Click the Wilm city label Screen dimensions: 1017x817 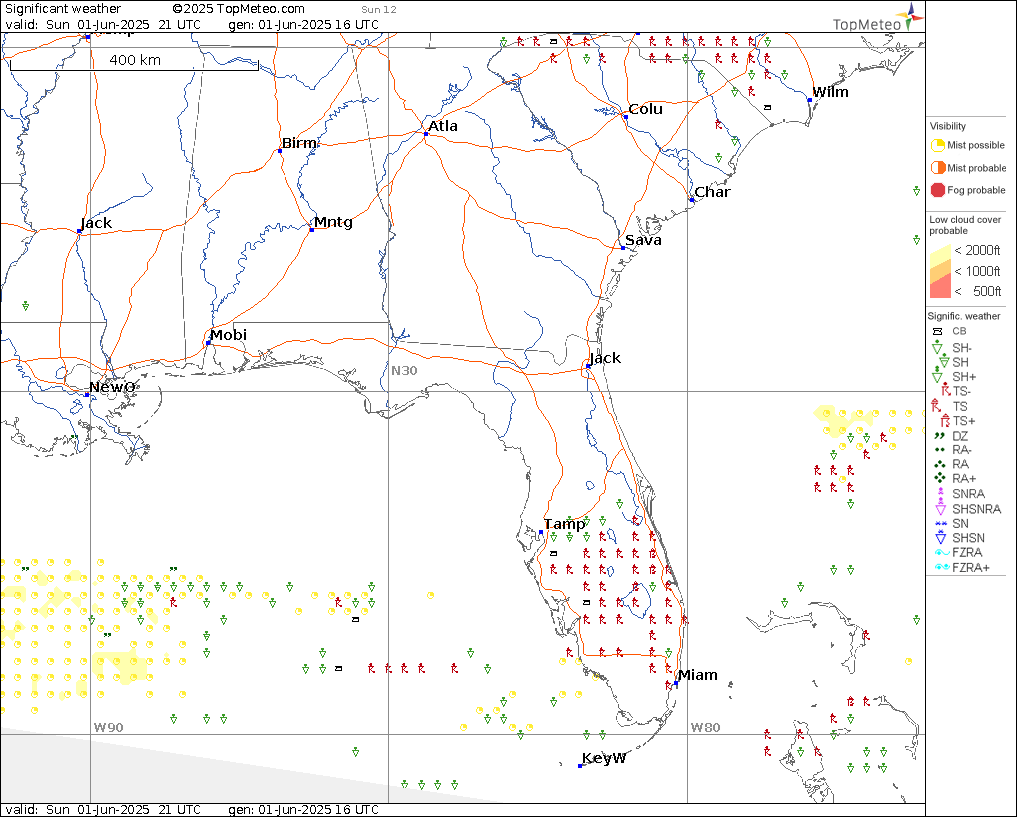pyautogui.click(x=830, y=92)
